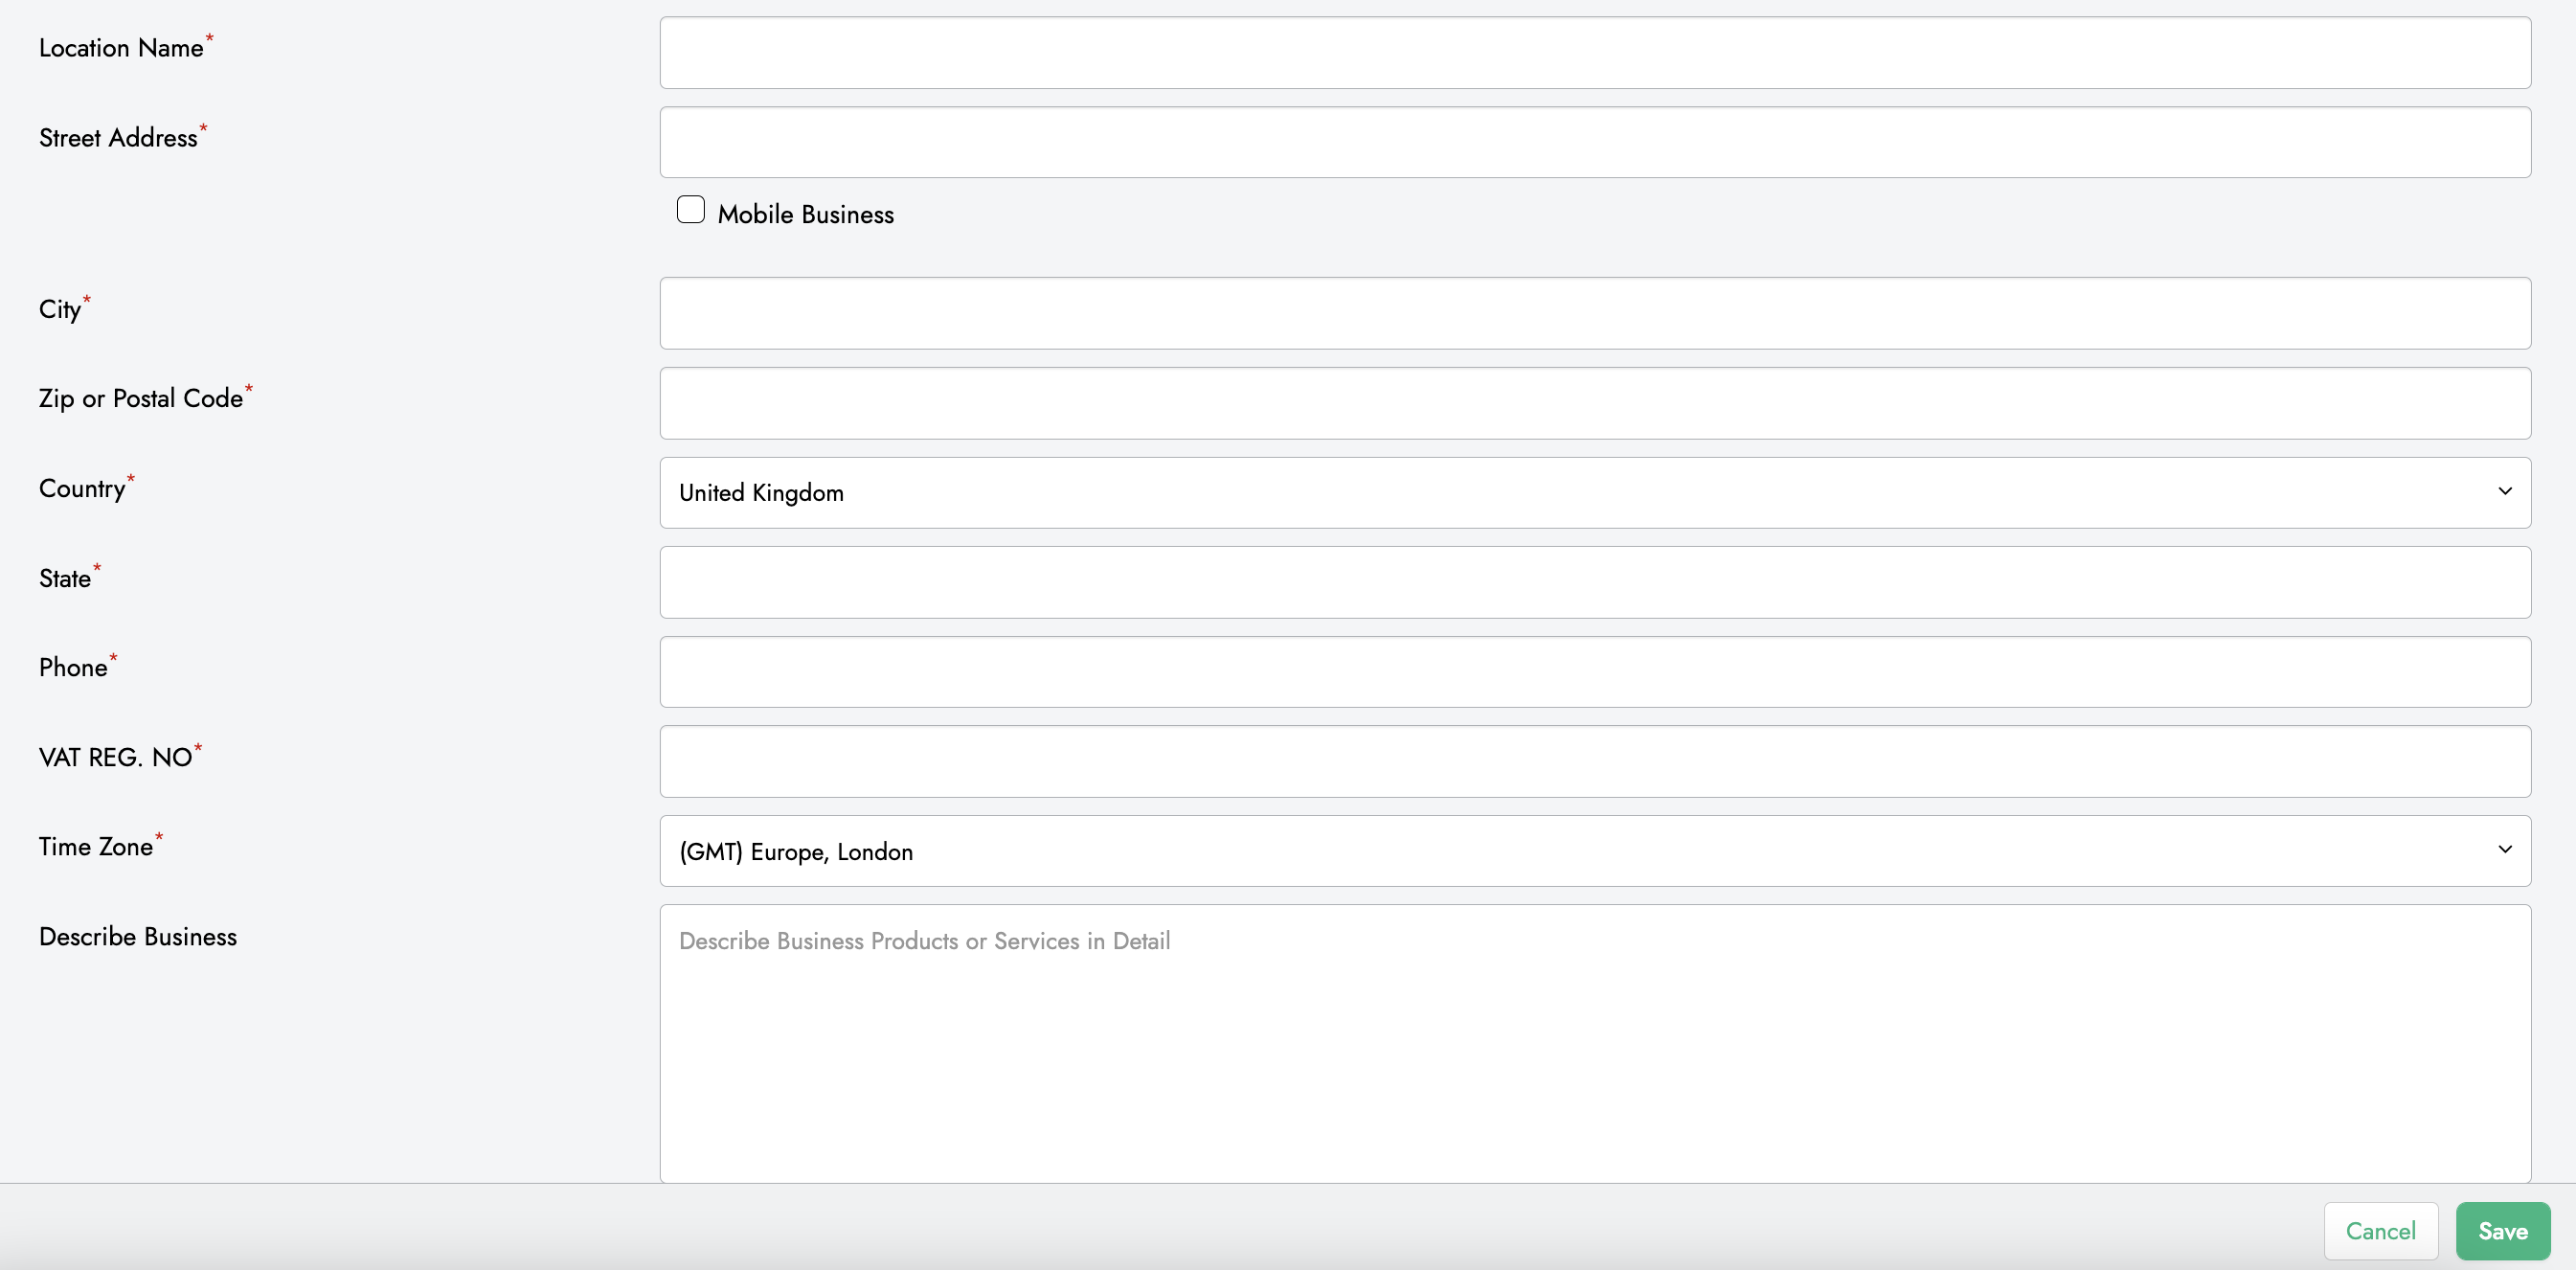Image resolution: width=2576 pixels, height=1270 pixels.
Task: Open the Country dropdown showing United Kingdom
Action: pos(1594,493)
